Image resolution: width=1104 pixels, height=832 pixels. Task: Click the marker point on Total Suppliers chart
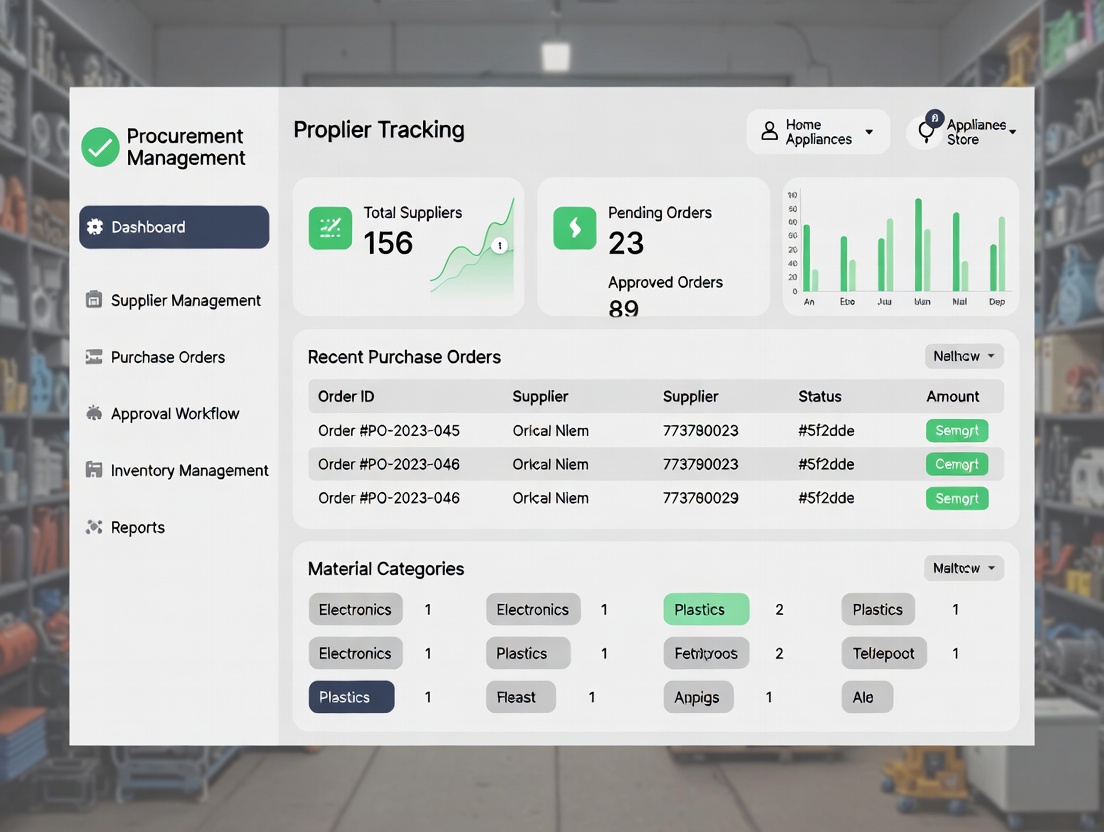pos(500,245)
